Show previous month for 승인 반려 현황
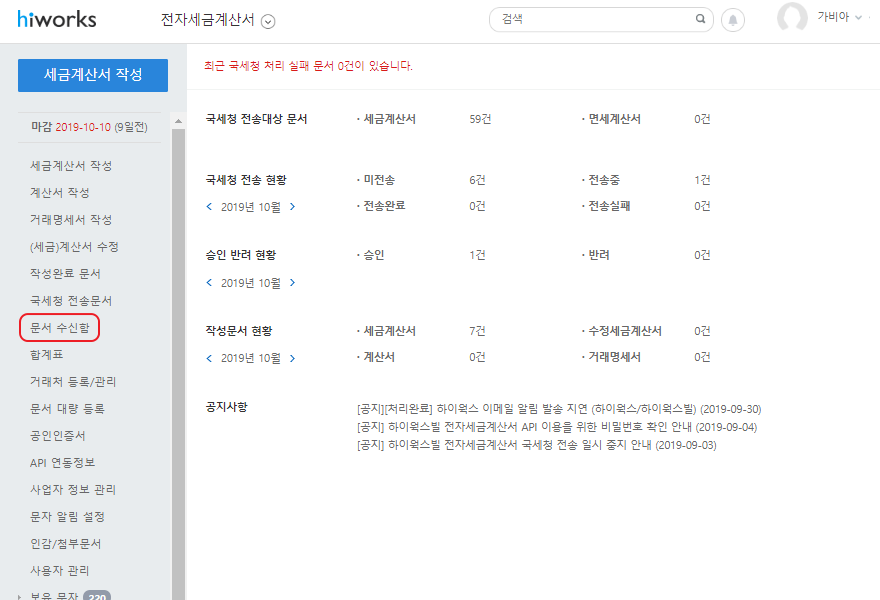This screenshot has width=880, height=600. pos(209,283)
